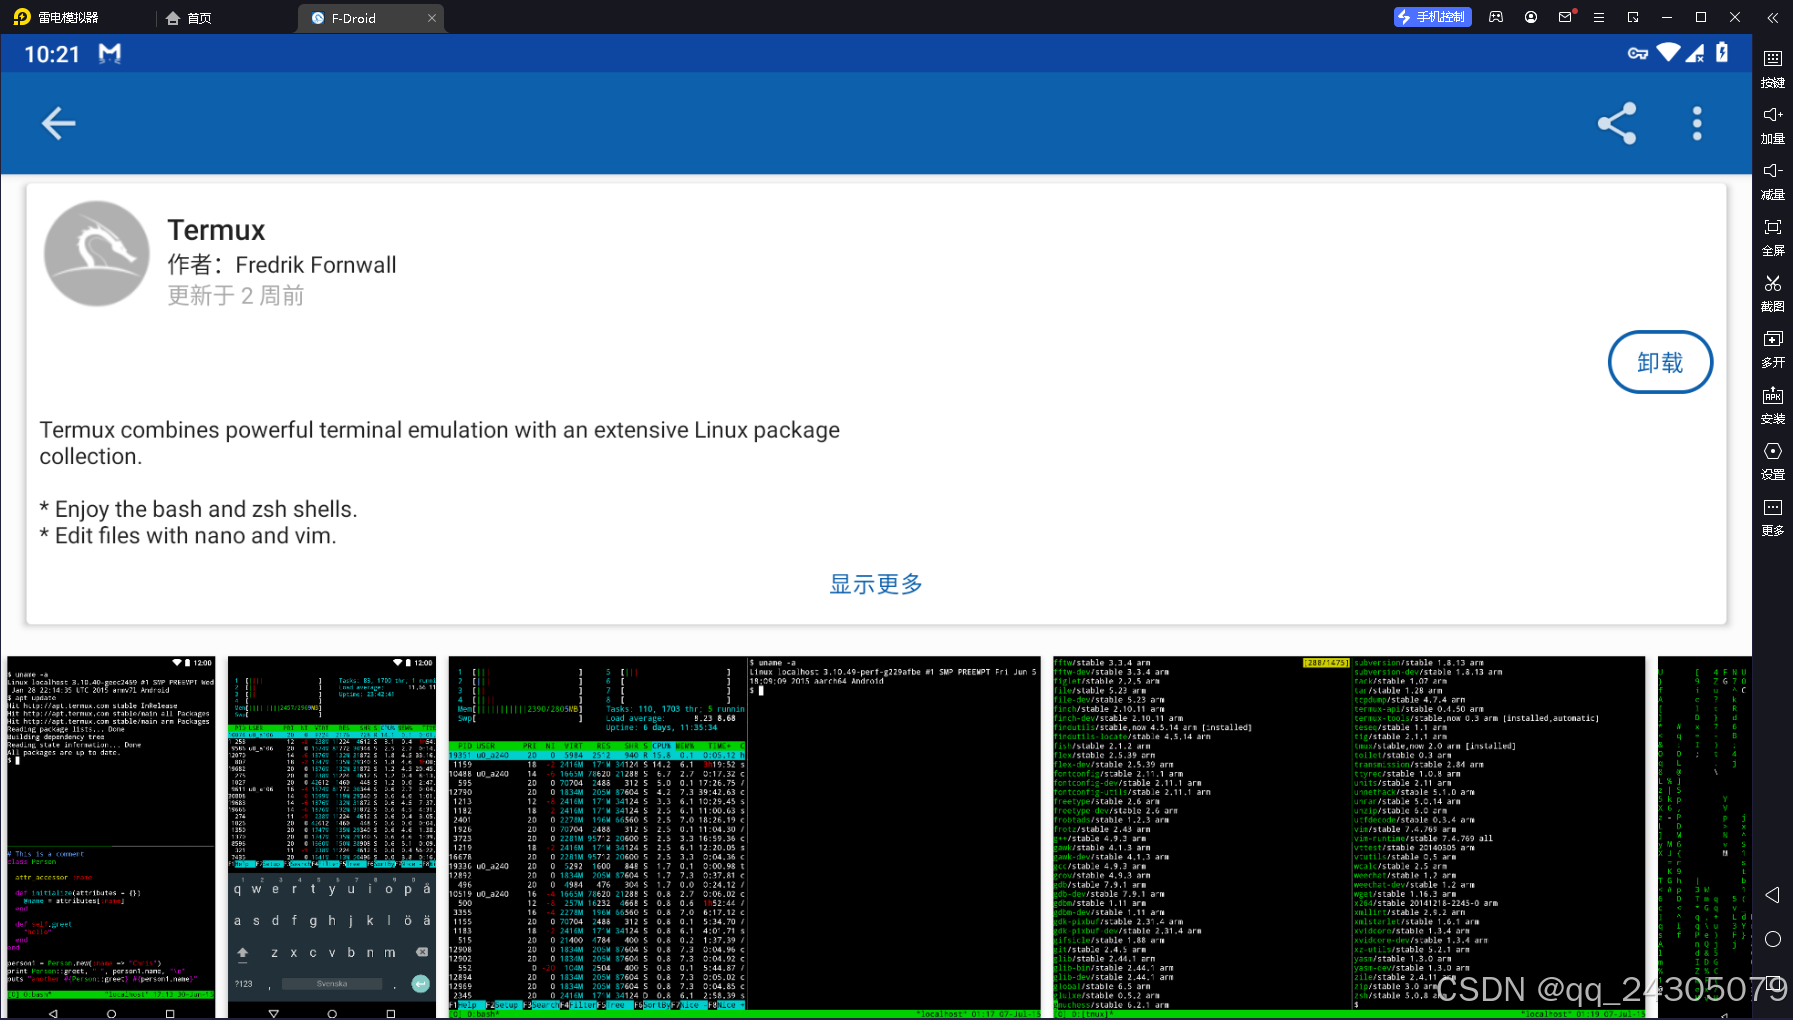Screen dimensions: 1793x1020
Task: Expand description with 显示更多
Action: point(876,584)
